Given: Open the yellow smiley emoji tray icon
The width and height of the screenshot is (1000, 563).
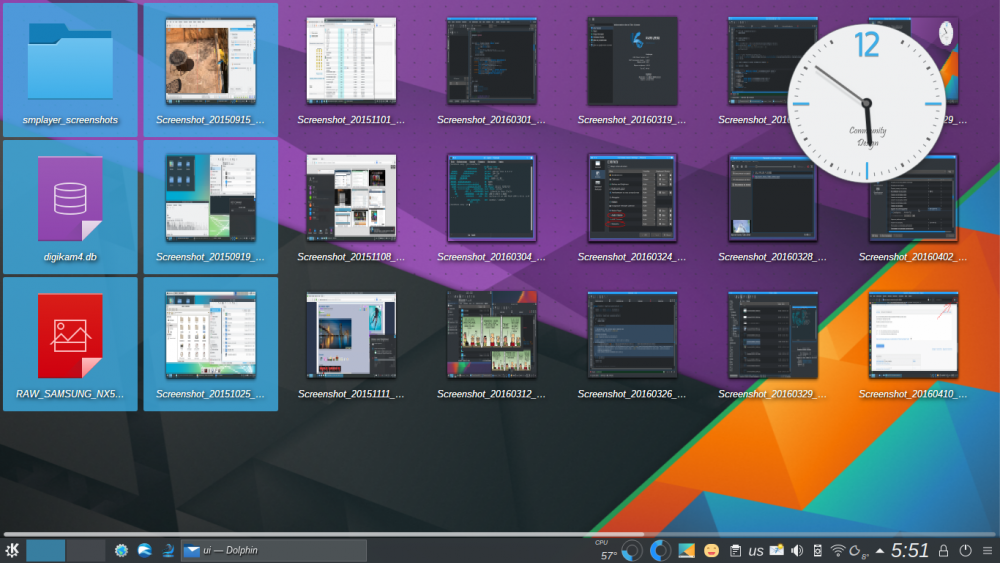Looking at the screenshot, I should coord(711,550).
